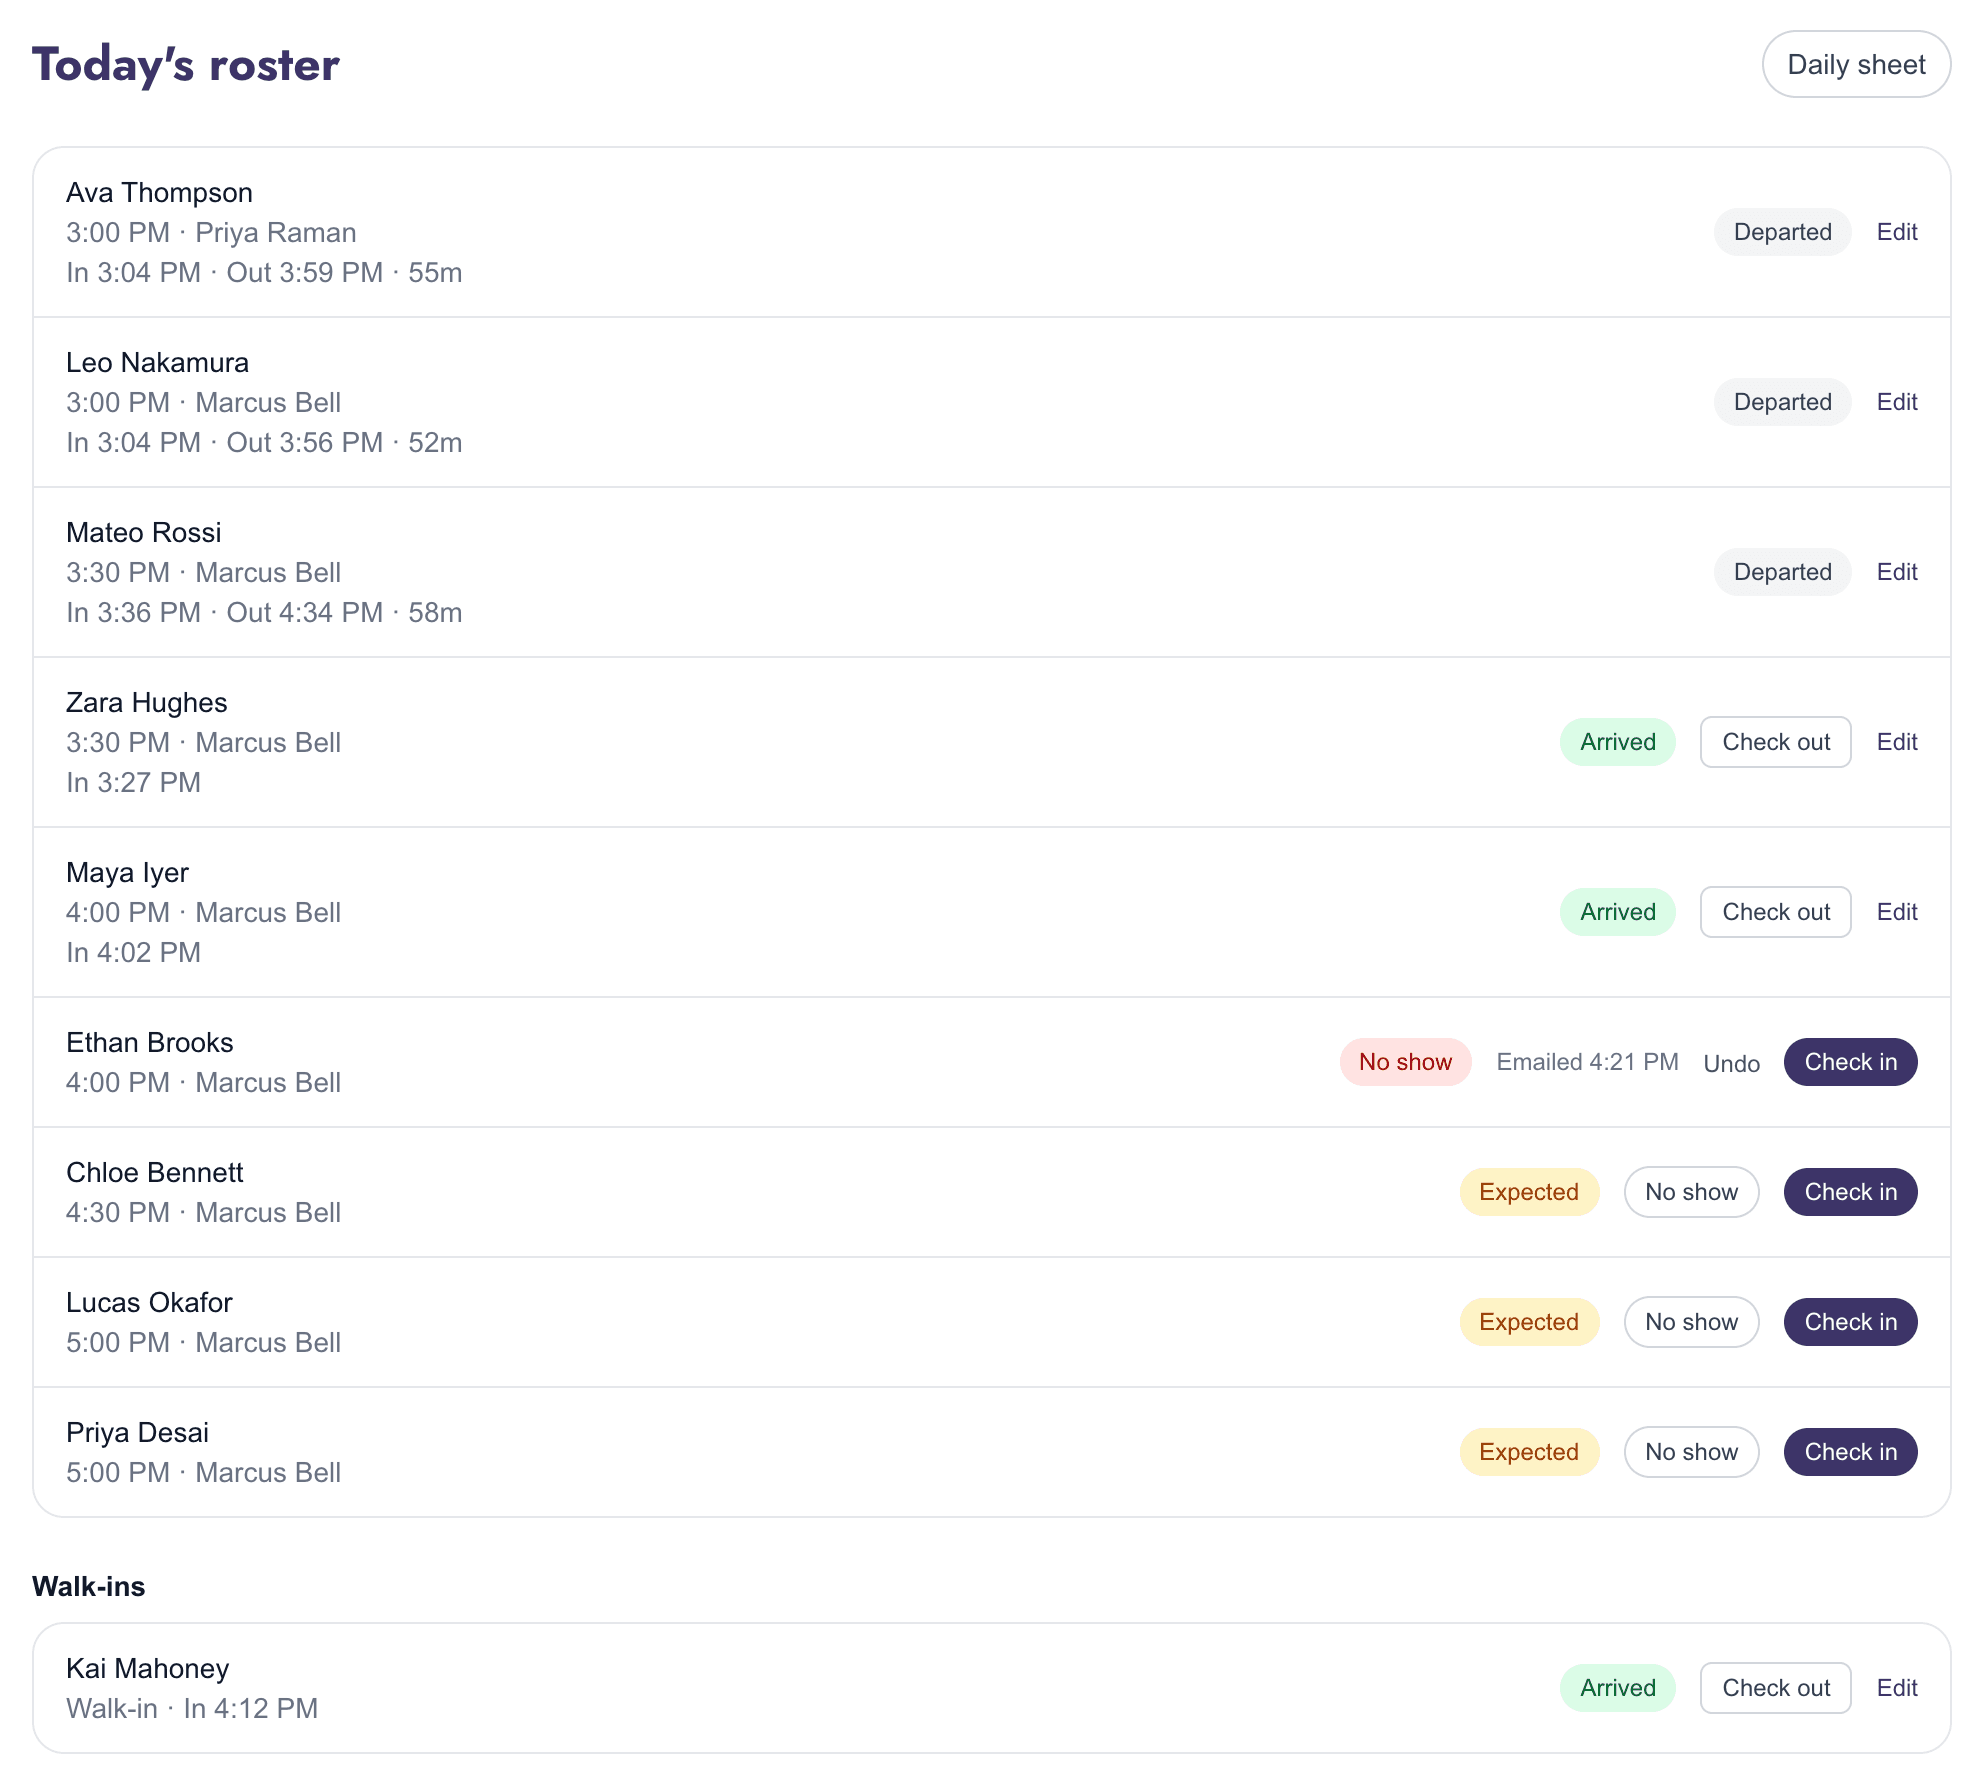Select the Priya Desai name

pyautogui.click(x=138, y=1432)
